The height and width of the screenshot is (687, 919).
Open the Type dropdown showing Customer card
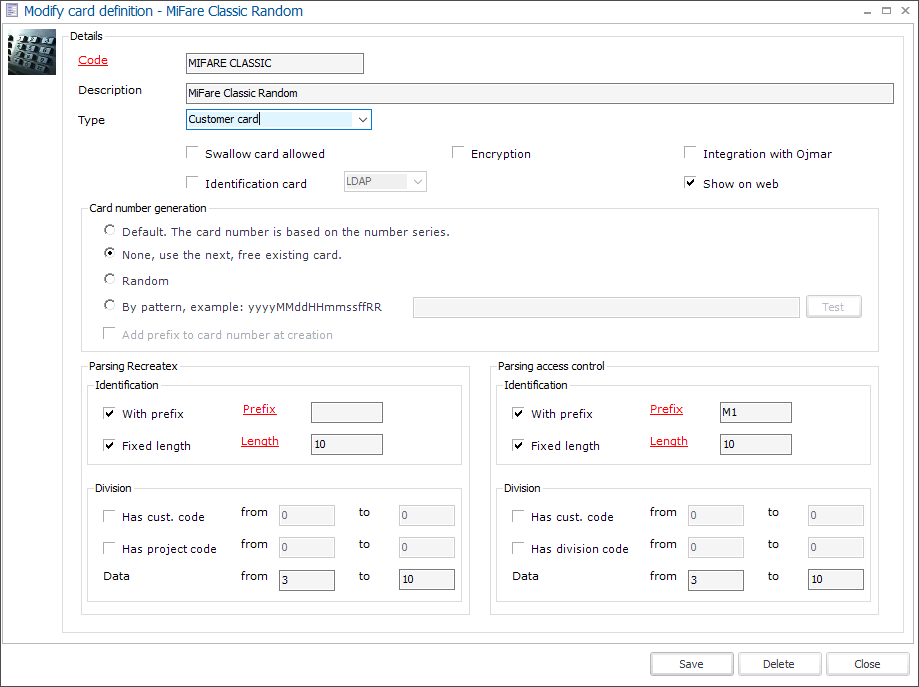coord(364,119)
